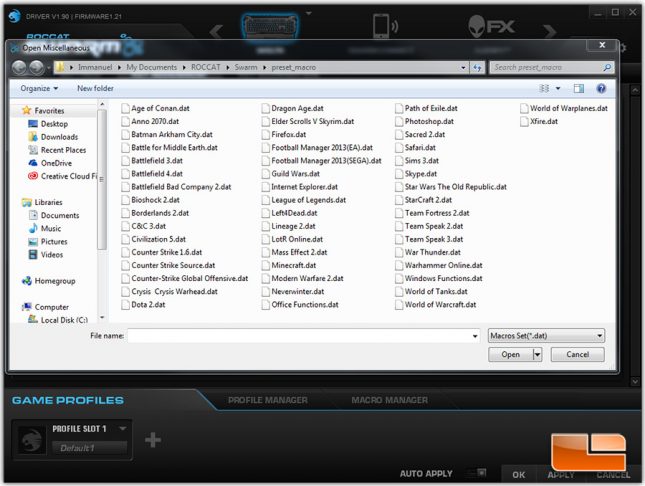
Task: Expand the Profile Slot 1 dropdown
Action: pyautogui.click(x=123, y=428)
